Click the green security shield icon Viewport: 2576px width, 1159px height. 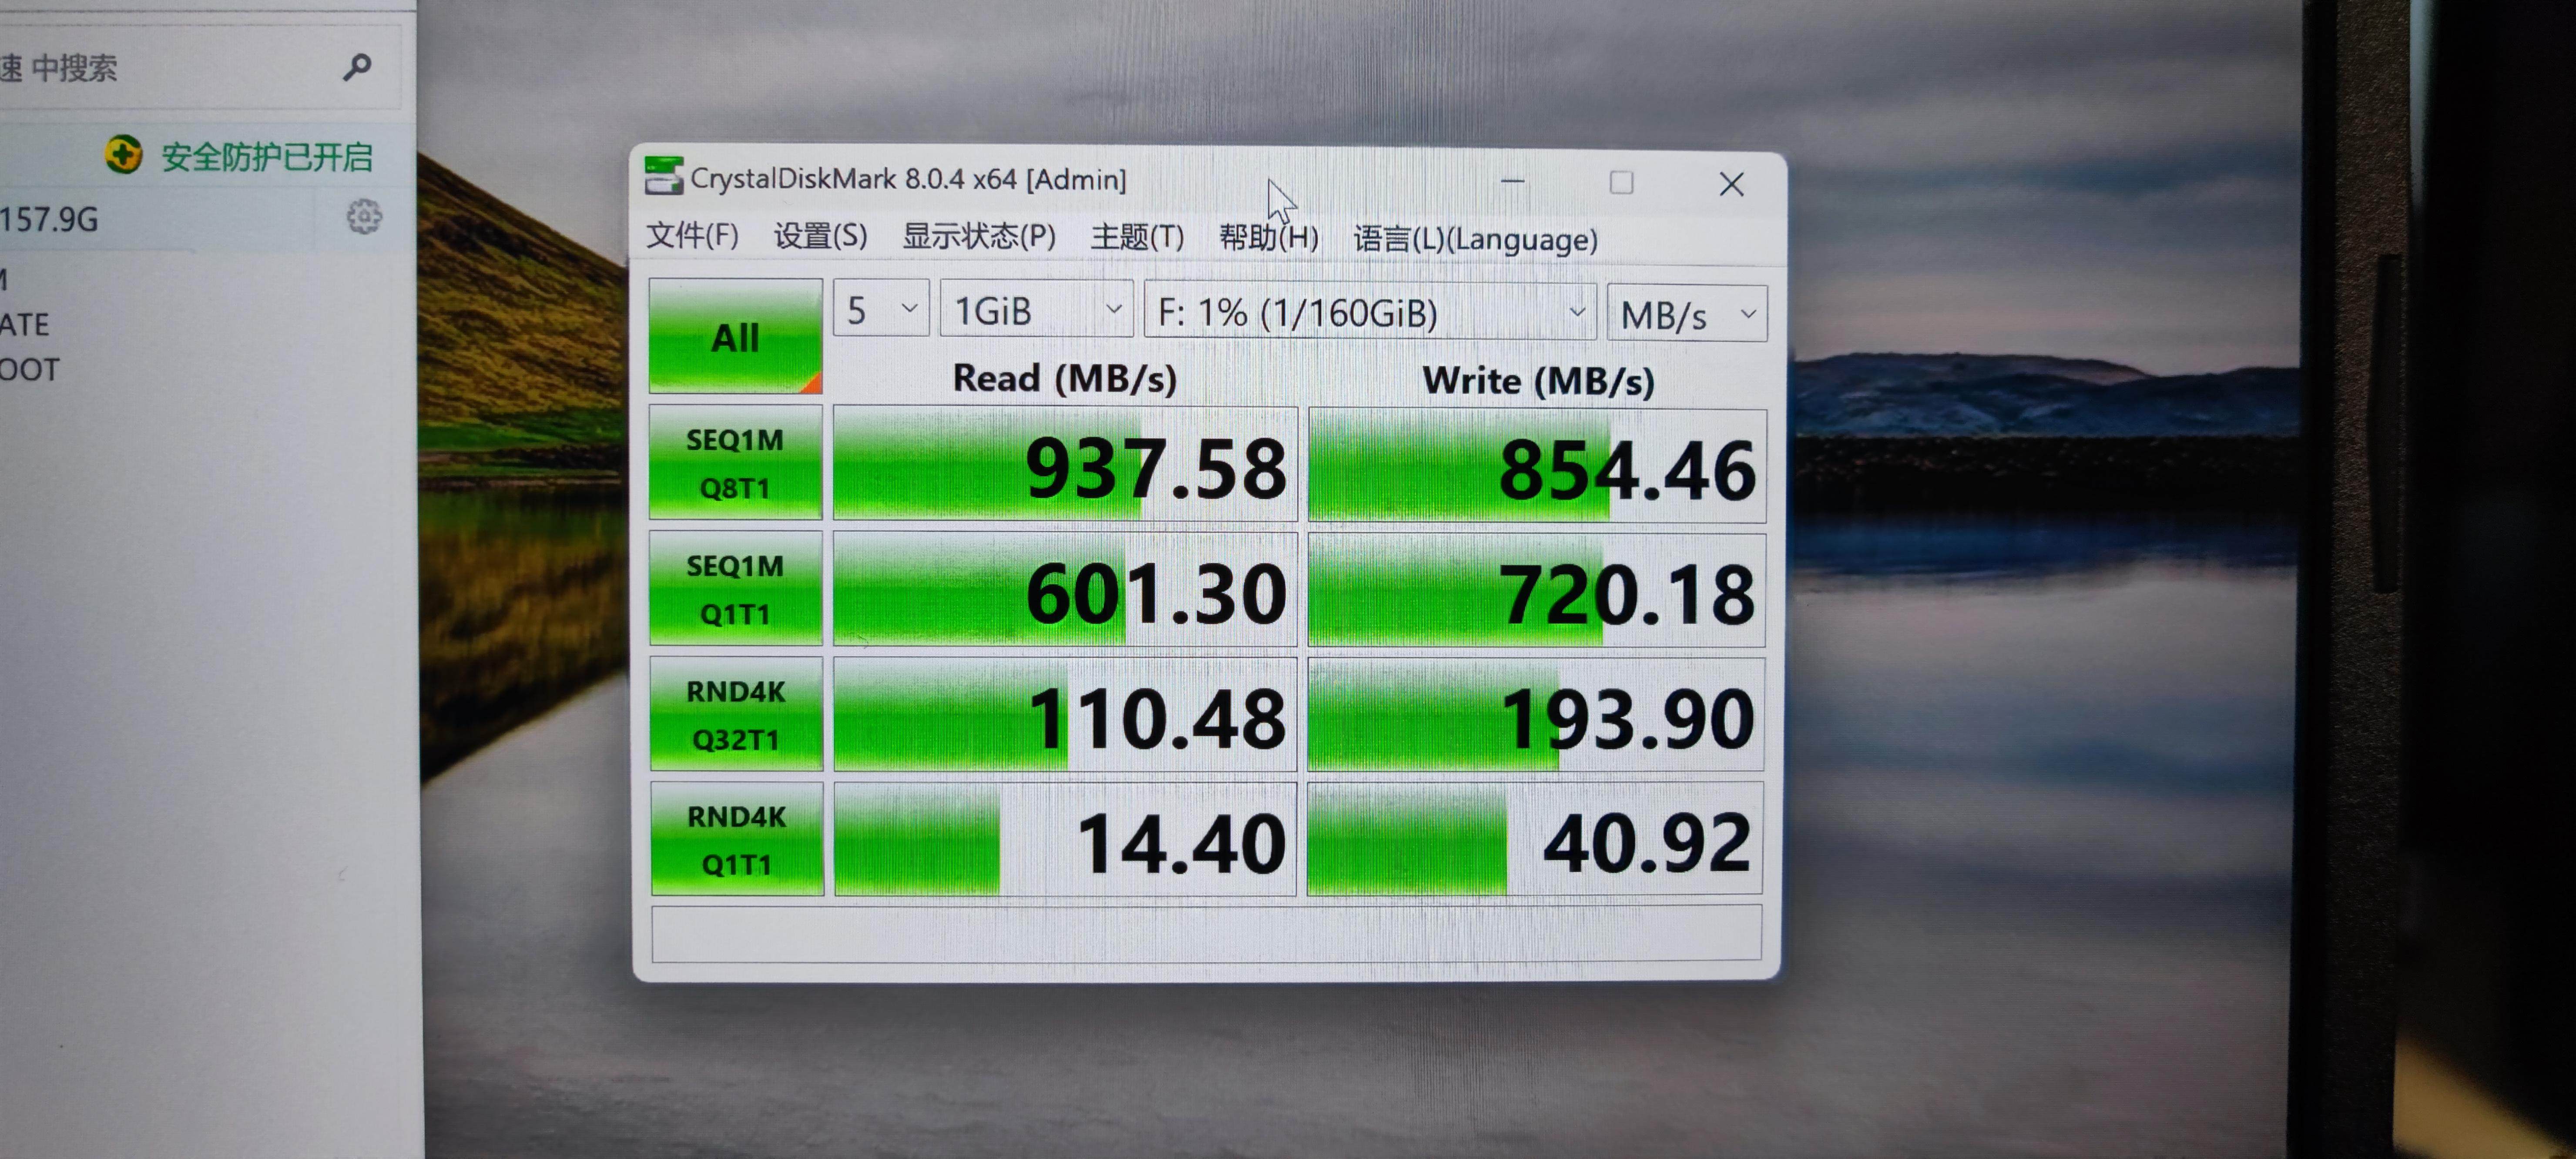tap(124, 155)
